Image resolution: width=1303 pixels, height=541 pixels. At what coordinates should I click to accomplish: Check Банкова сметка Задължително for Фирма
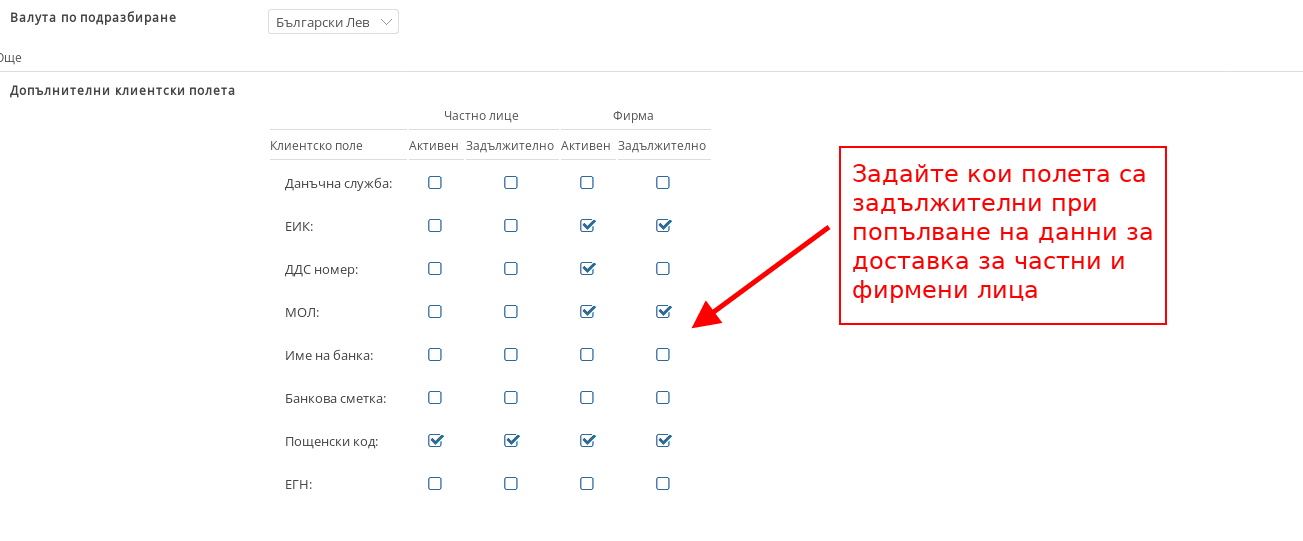663,398
